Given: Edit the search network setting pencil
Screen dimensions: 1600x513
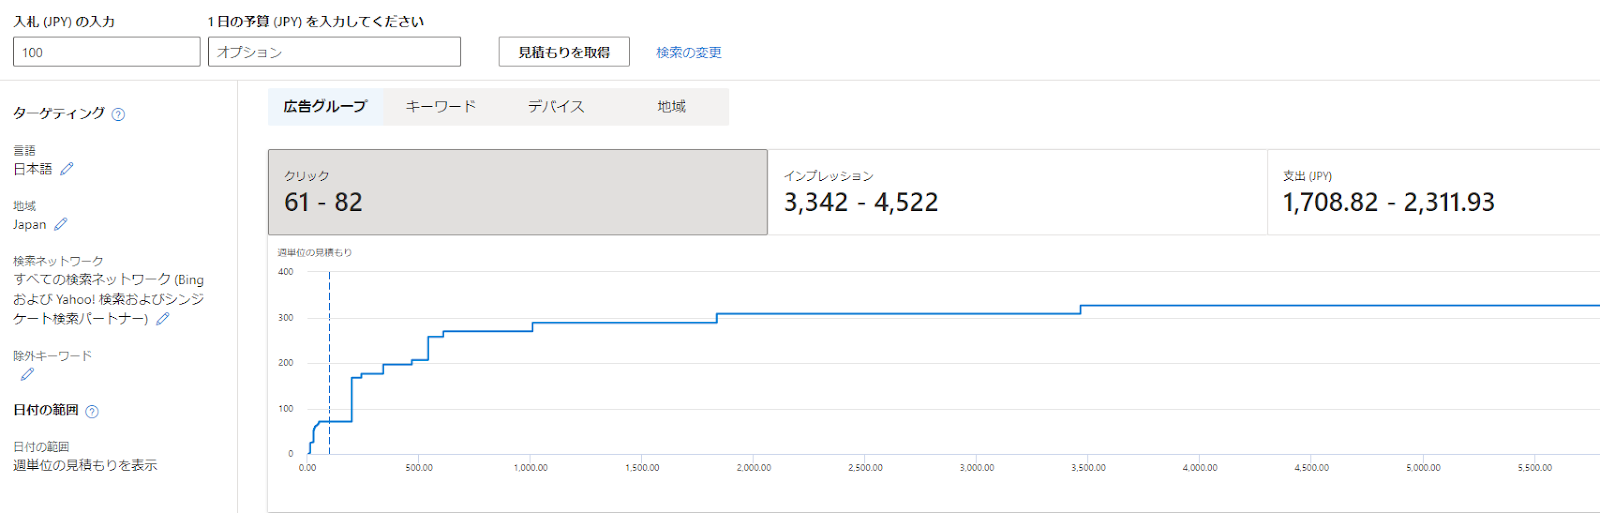Looking at the screenshot, I should pos(163,319).
